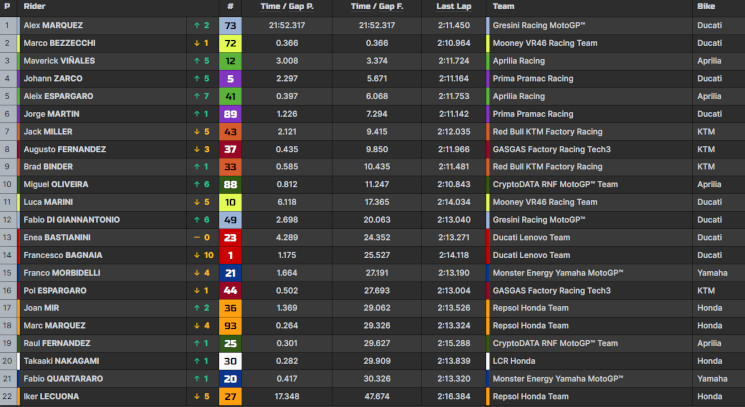
Task: Click the orange number 93 badge
Action: coord(230,326)
